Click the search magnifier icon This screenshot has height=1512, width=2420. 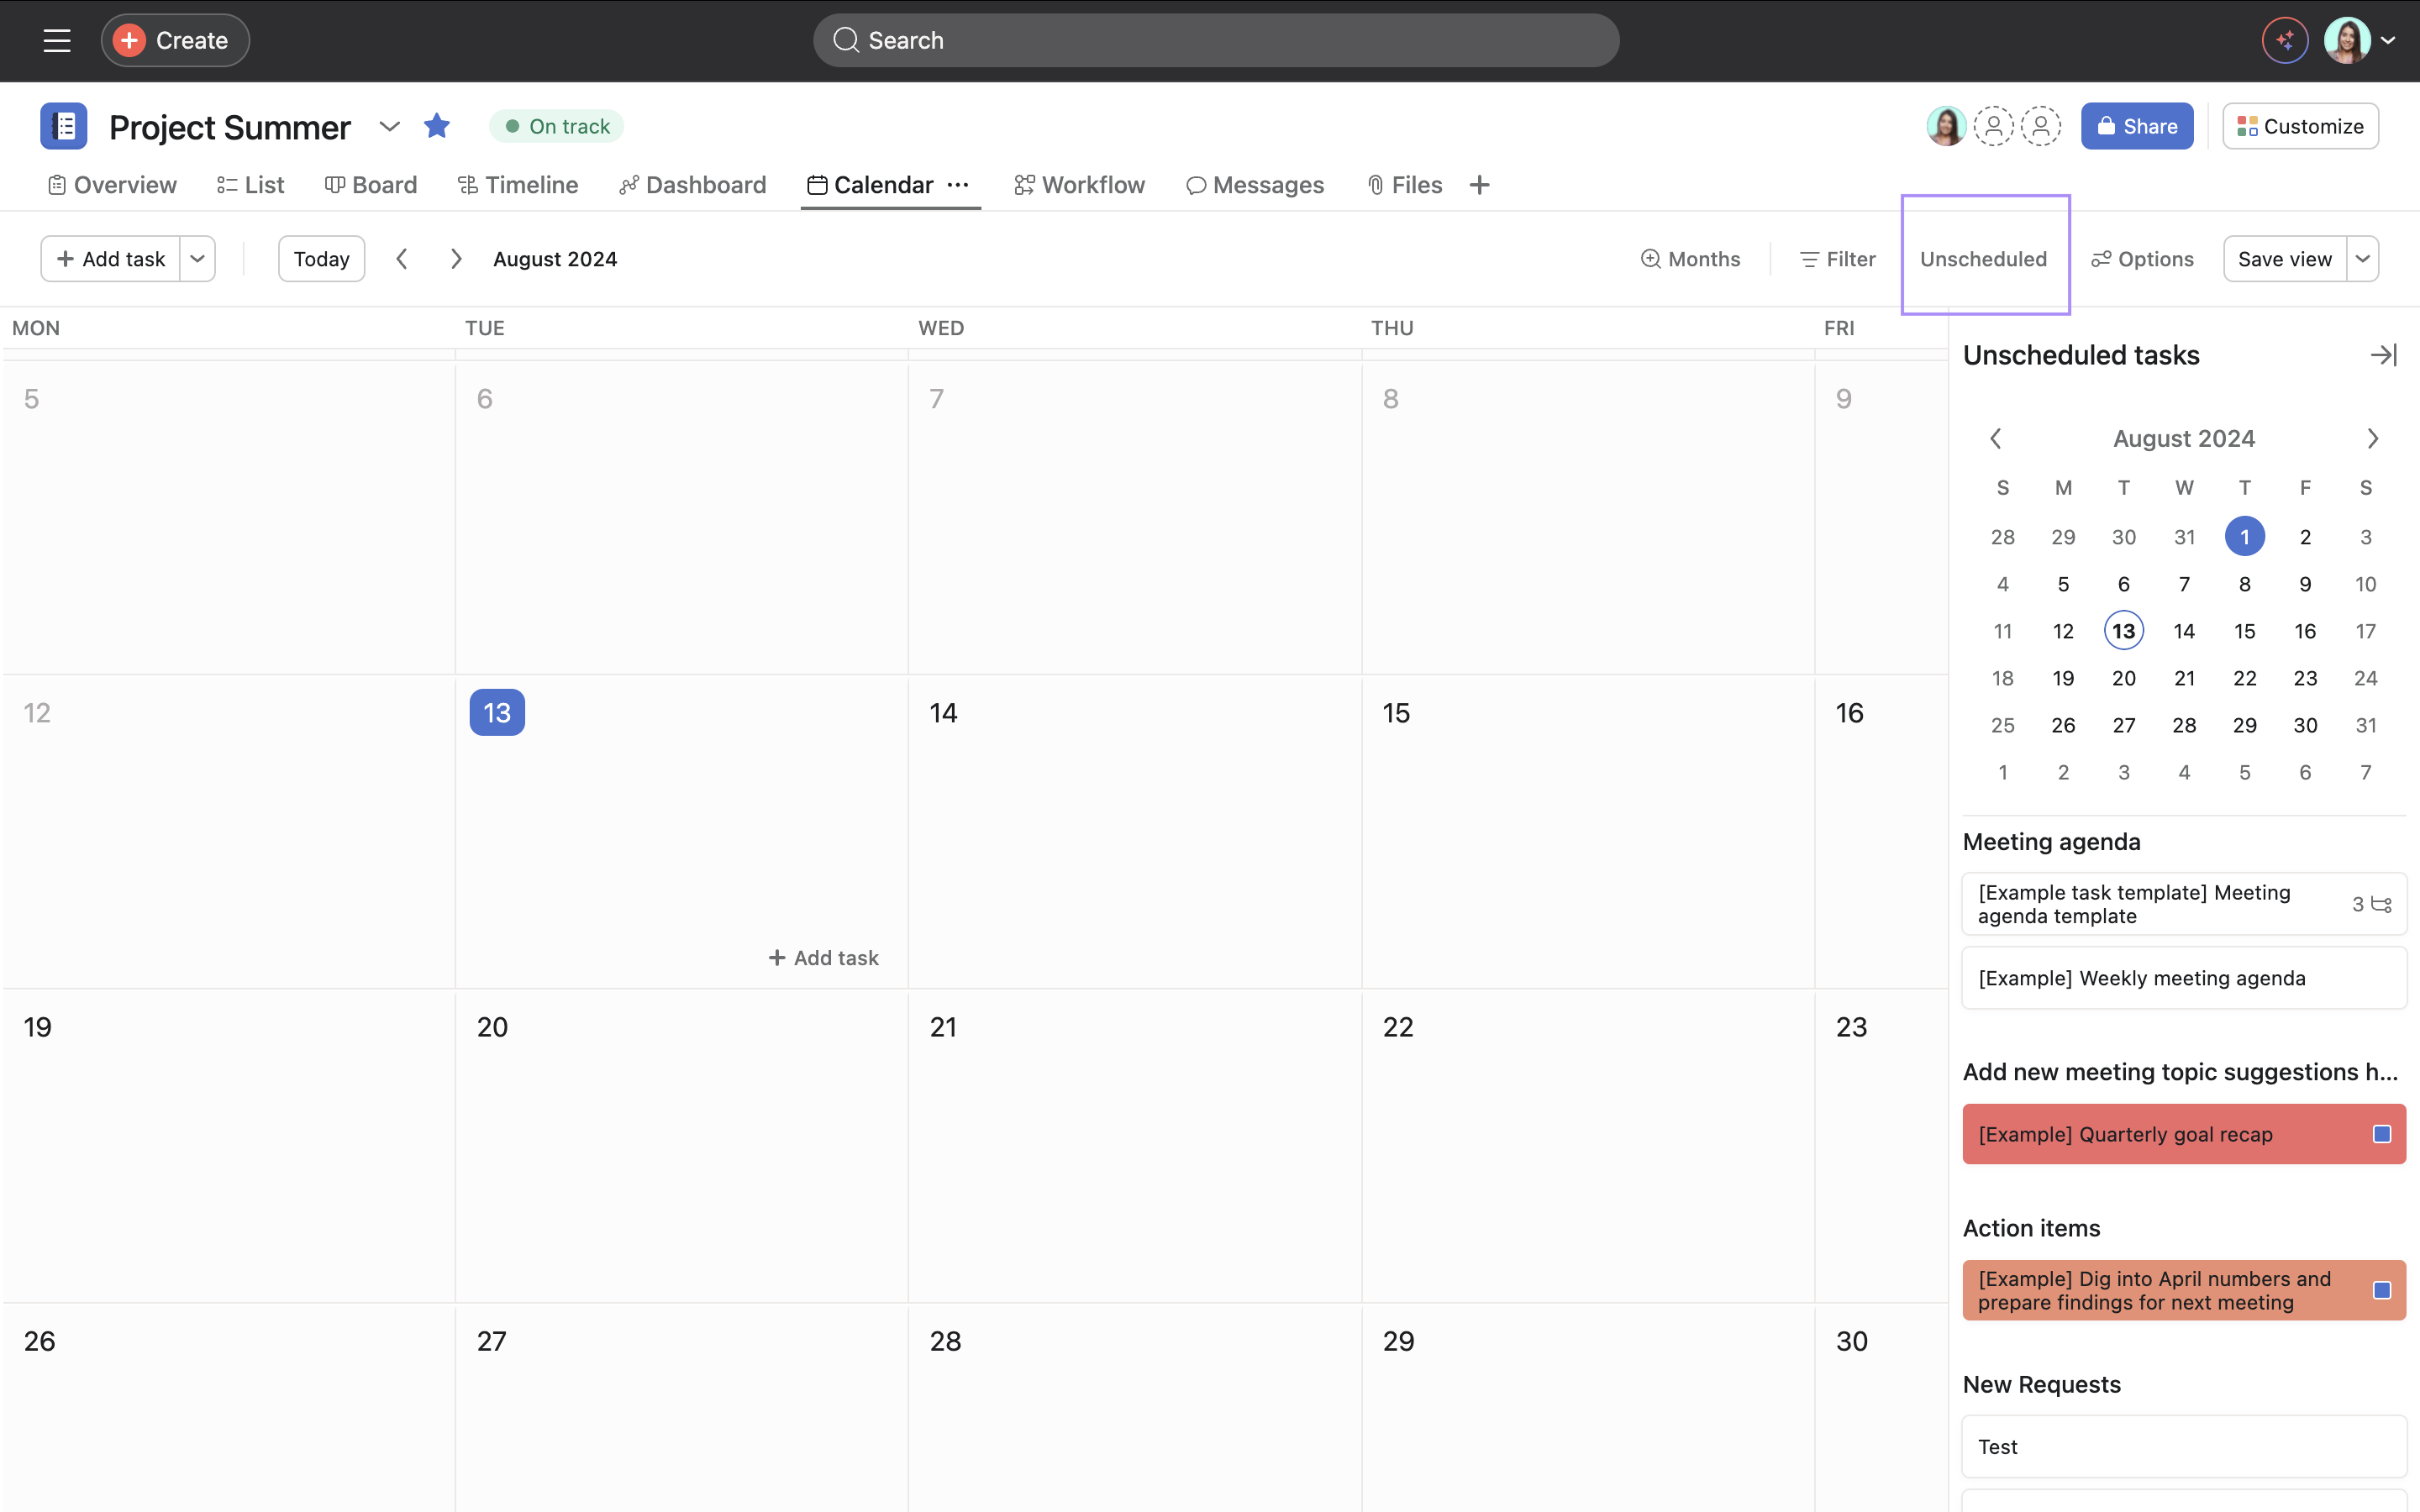(846, 40)
